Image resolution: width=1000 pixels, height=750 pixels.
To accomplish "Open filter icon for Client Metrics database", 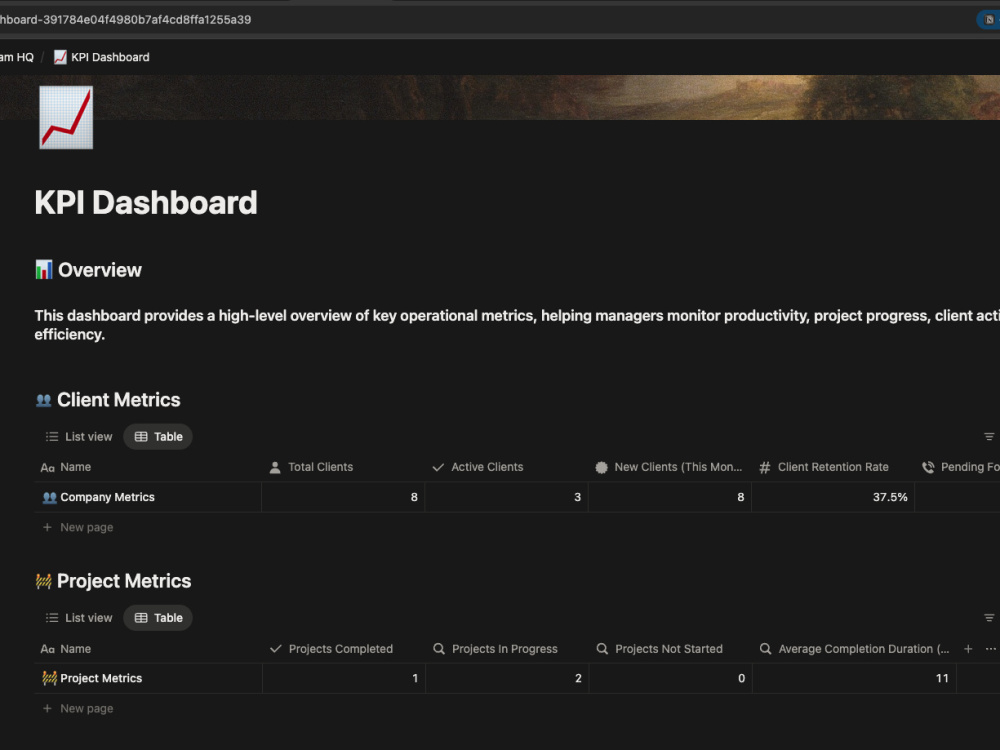I will pyautogui.click(x=989, y=437).
